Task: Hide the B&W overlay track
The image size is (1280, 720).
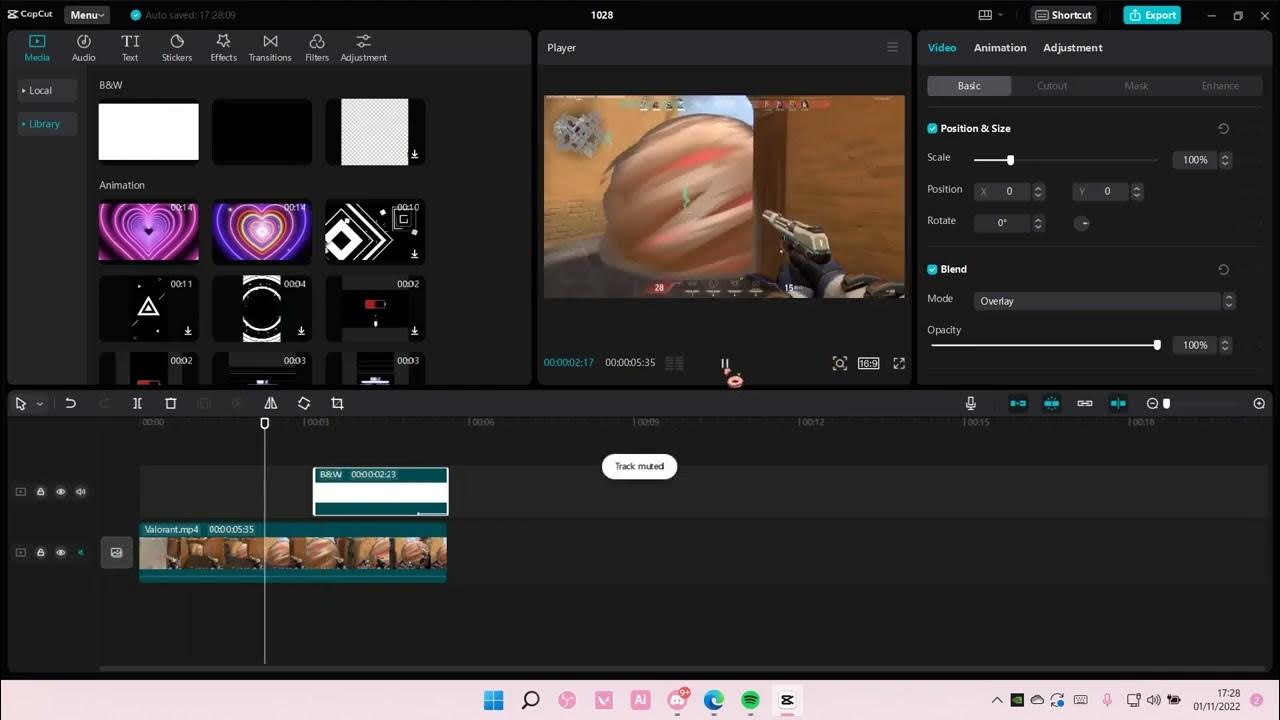Action: (60, 492)
